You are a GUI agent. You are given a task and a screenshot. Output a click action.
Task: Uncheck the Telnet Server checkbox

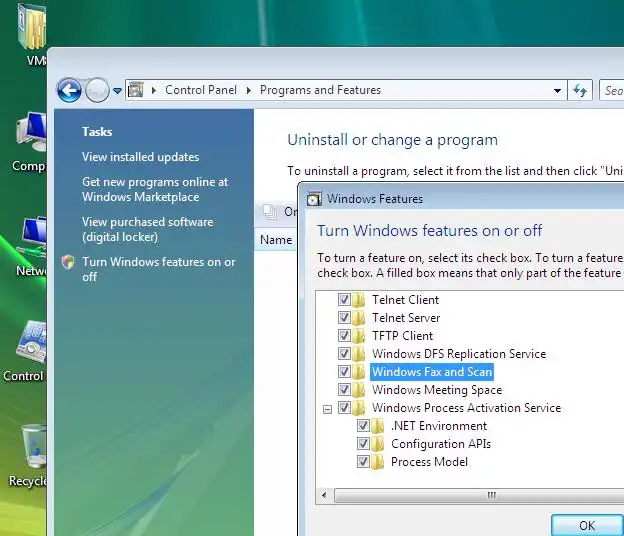click(344, 318)
